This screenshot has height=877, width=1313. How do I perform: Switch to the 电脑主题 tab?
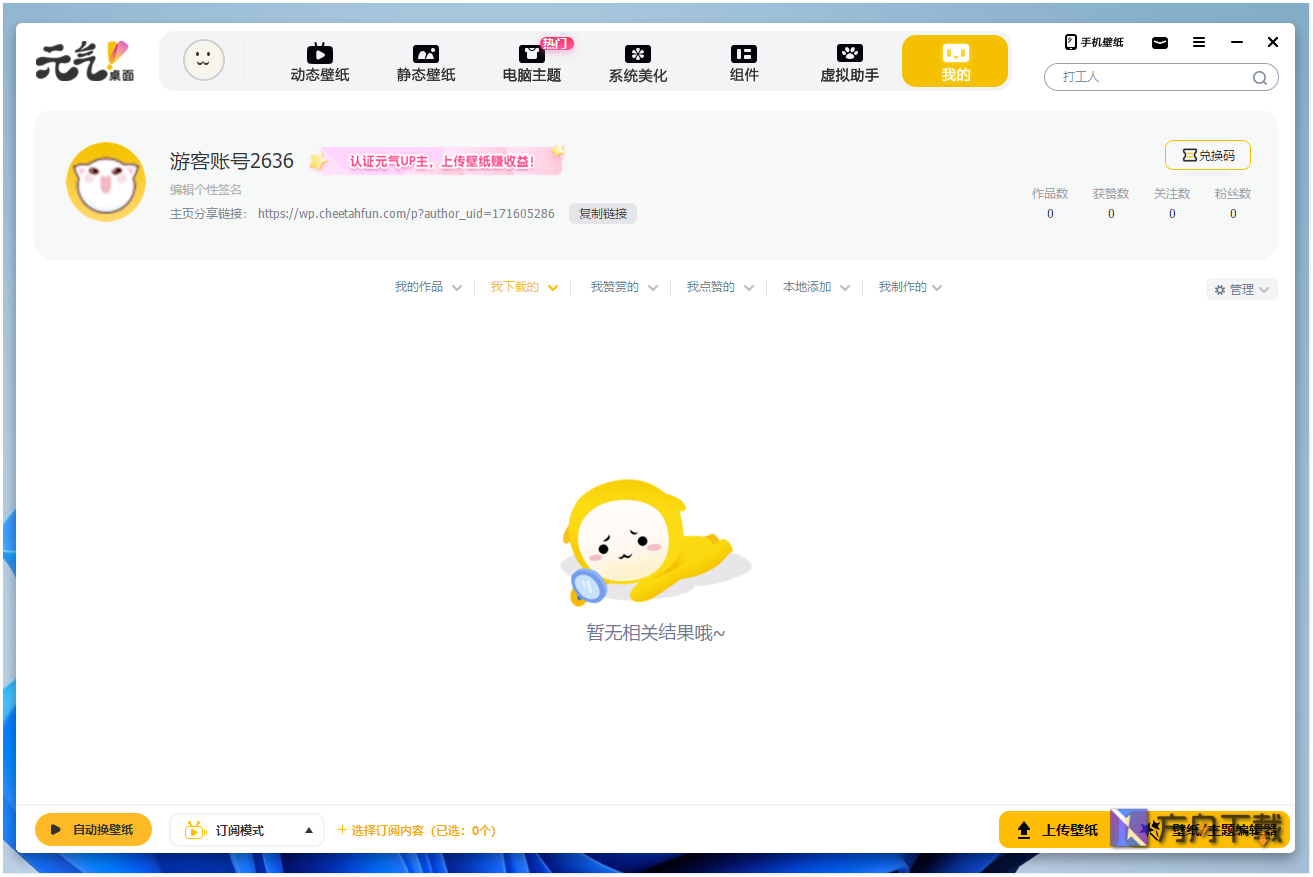532,63
